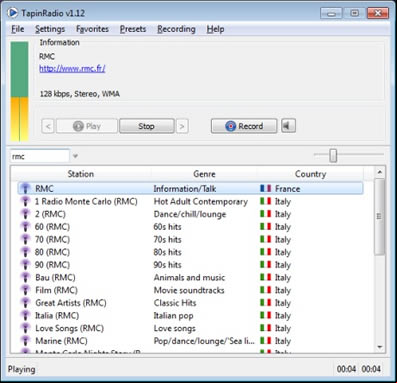Screen dimensions: 397x383
Task: Open the Recording menu
Action: (176, 29)
